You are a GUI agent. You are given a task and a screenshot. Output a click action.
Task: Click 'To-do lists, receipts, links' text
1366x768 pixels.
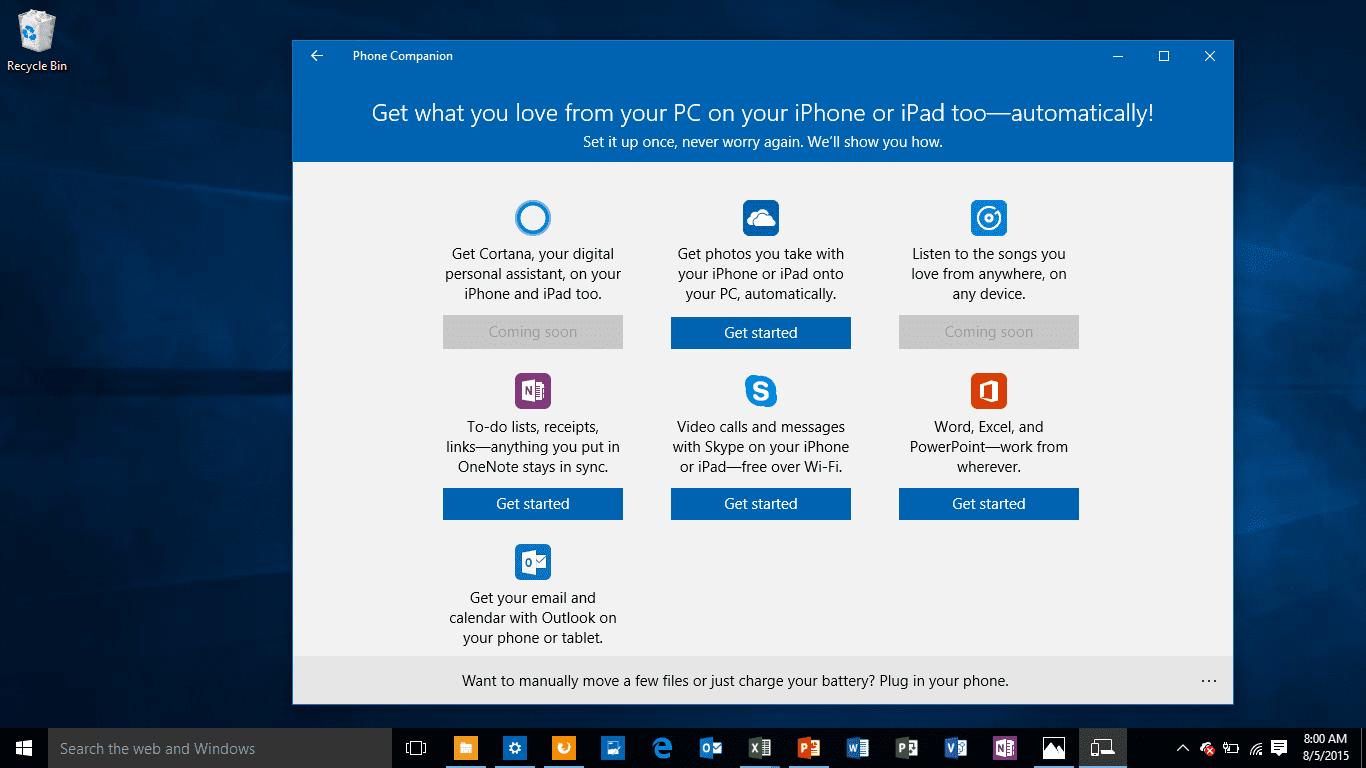pos(533,447)
